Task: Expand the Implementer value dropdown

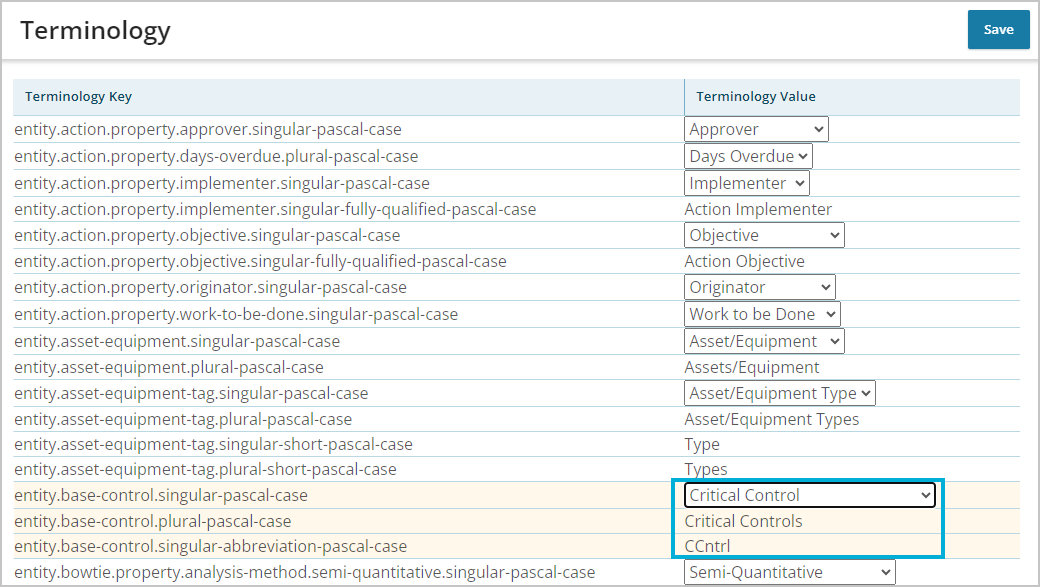Action: click(747, 183)
